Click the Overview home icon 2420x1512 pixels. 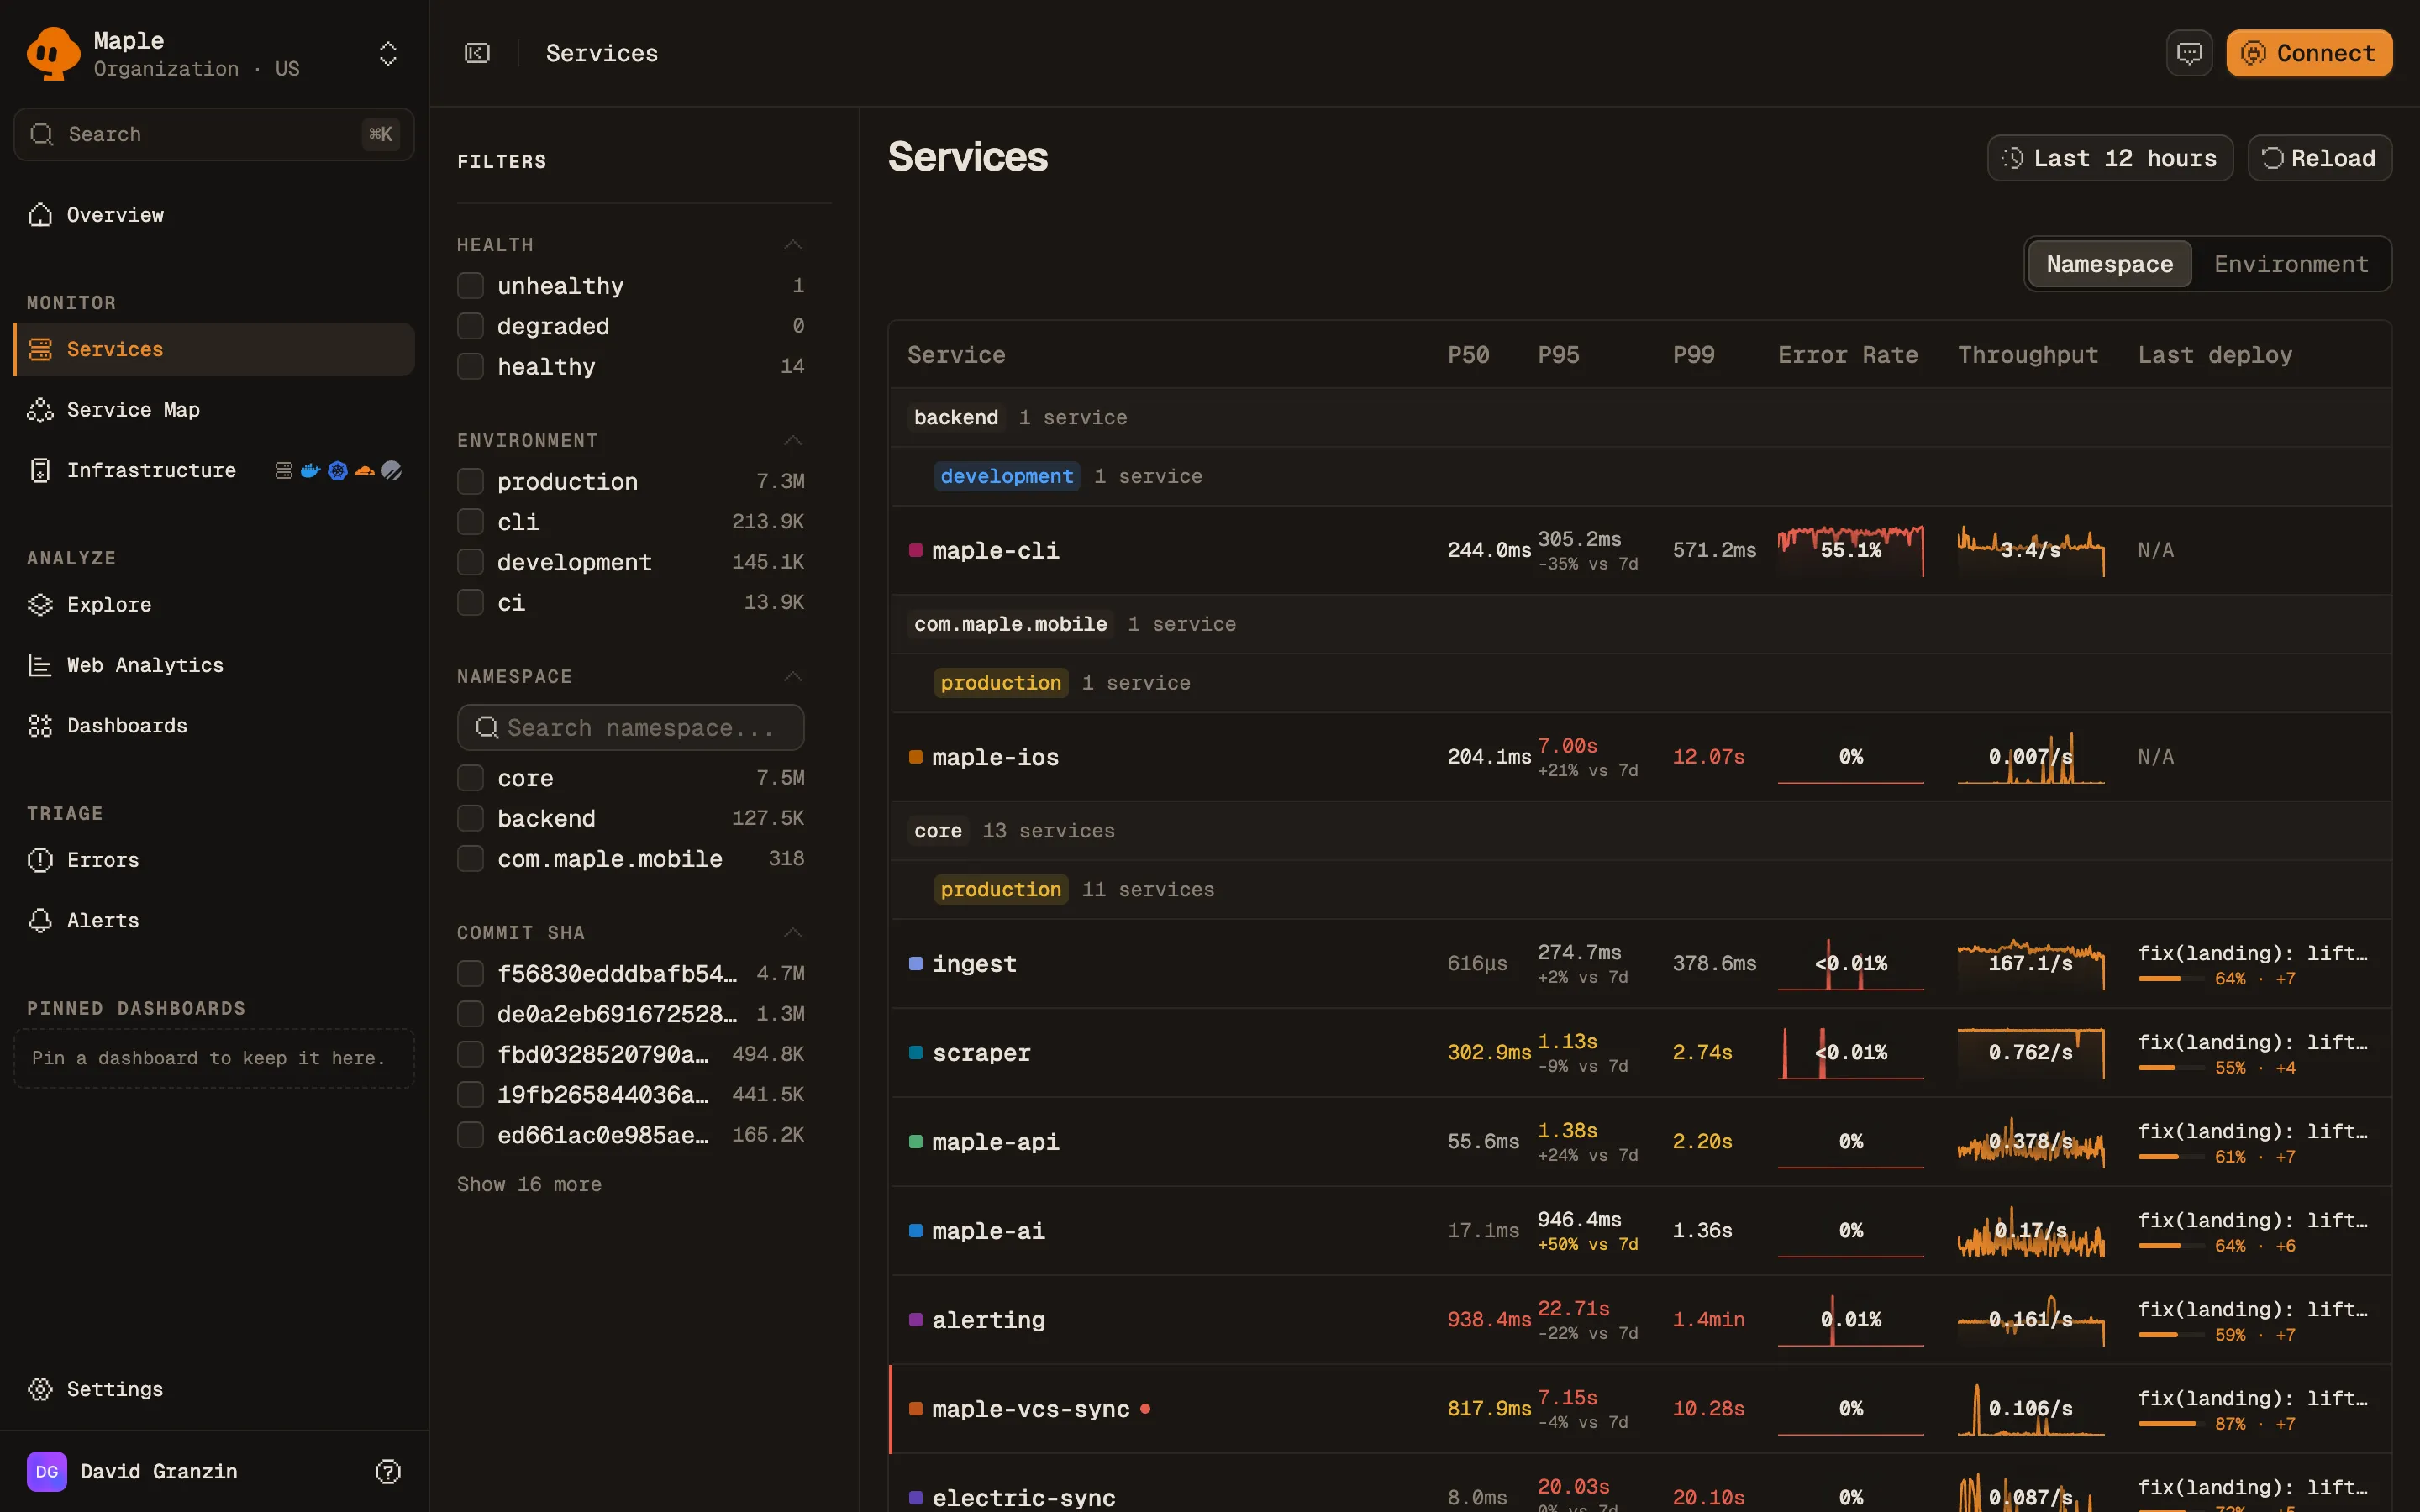[x=40, y=215]
